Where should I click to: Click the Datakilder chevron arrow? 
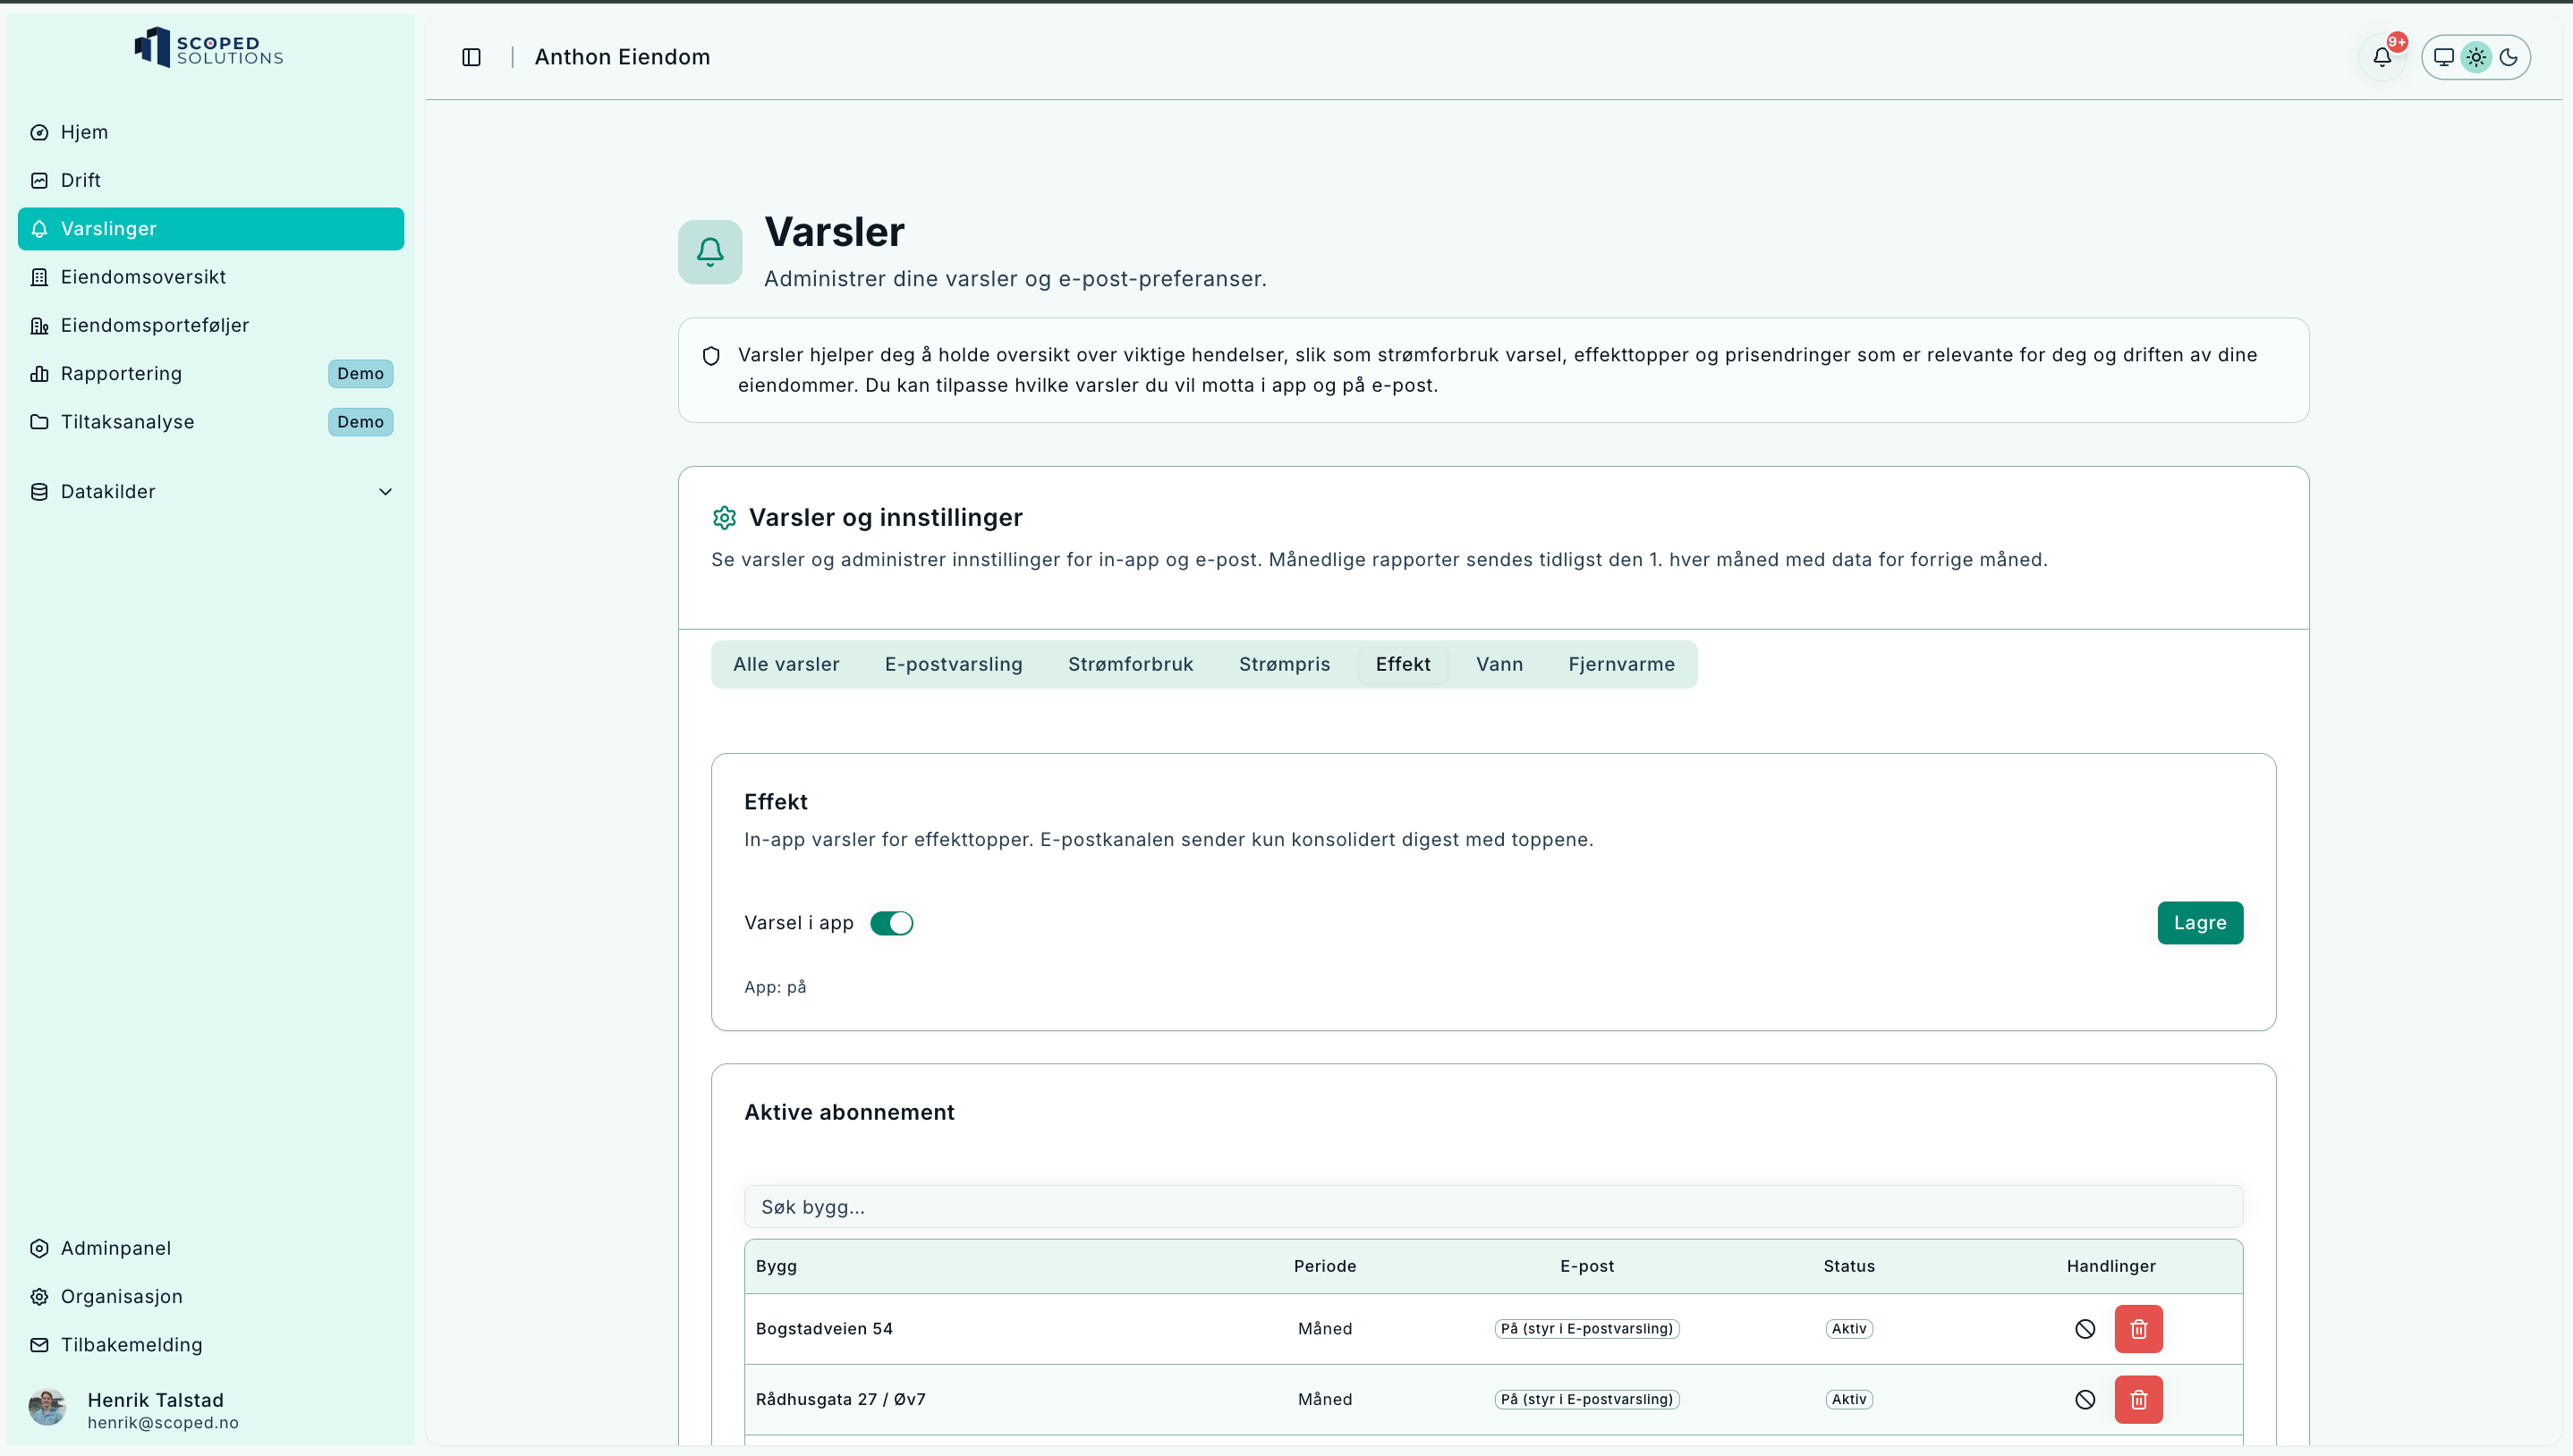[x=385, y=491]
